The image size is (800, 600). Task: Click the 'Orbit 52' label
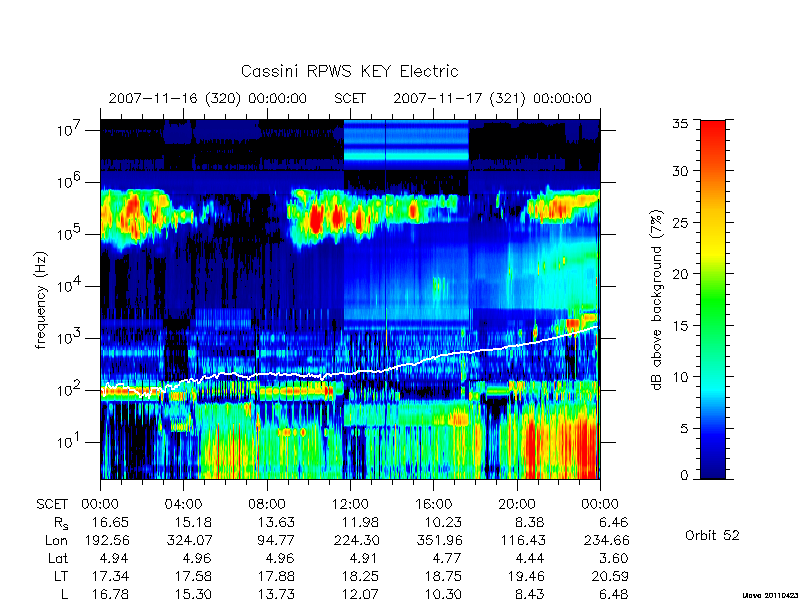712,535
